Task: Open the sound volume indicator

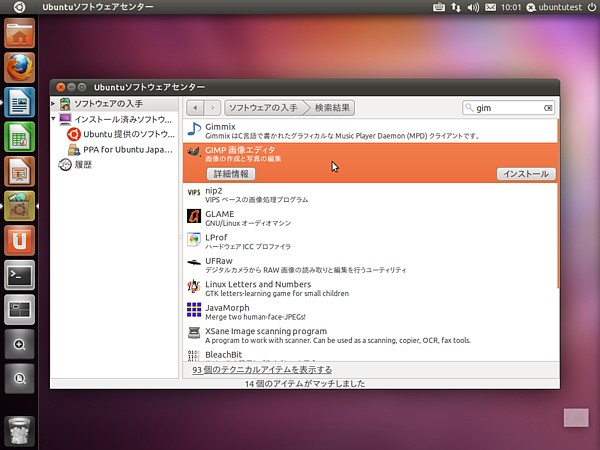Action: pos(473,7)
